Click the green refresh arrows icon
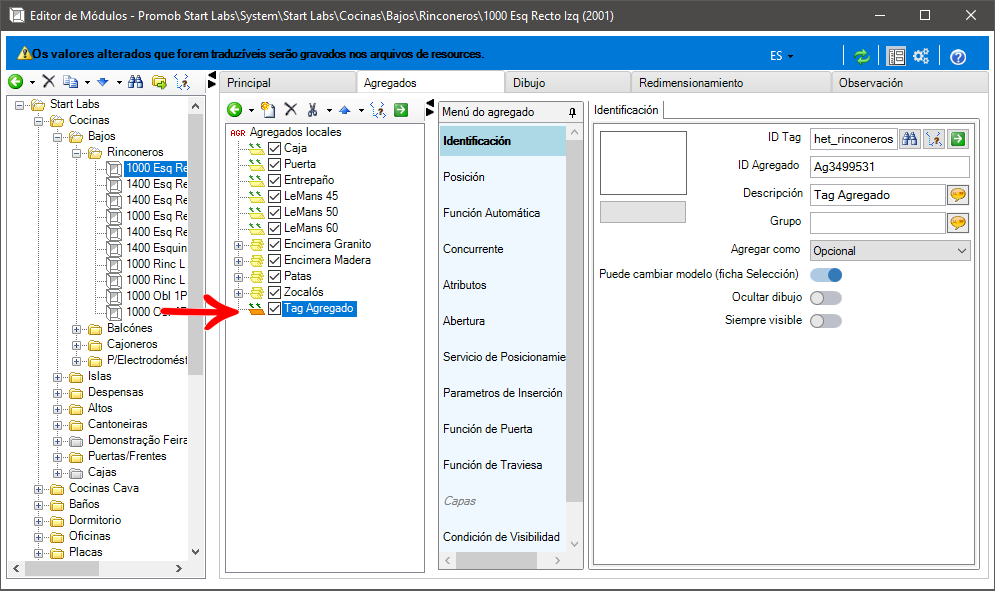The height and width of the screenshot is (601, 1004). point(862,56)
